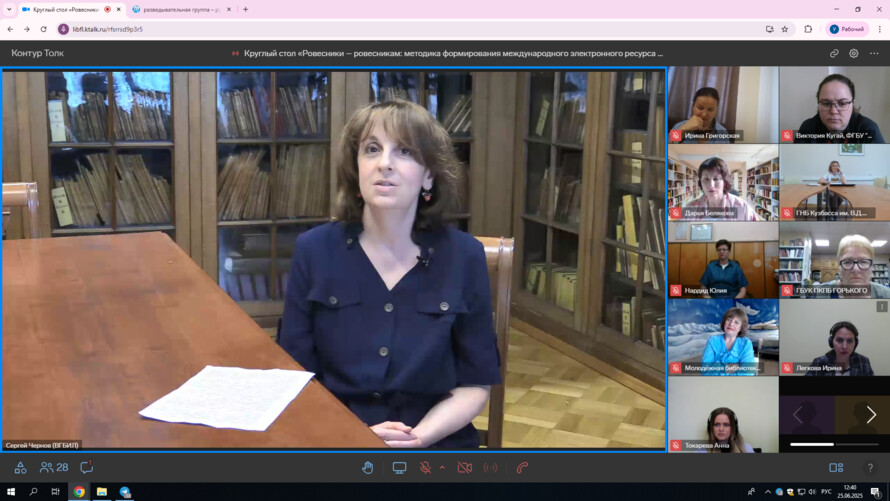Leave the call with red phone icon

point(522,468)
